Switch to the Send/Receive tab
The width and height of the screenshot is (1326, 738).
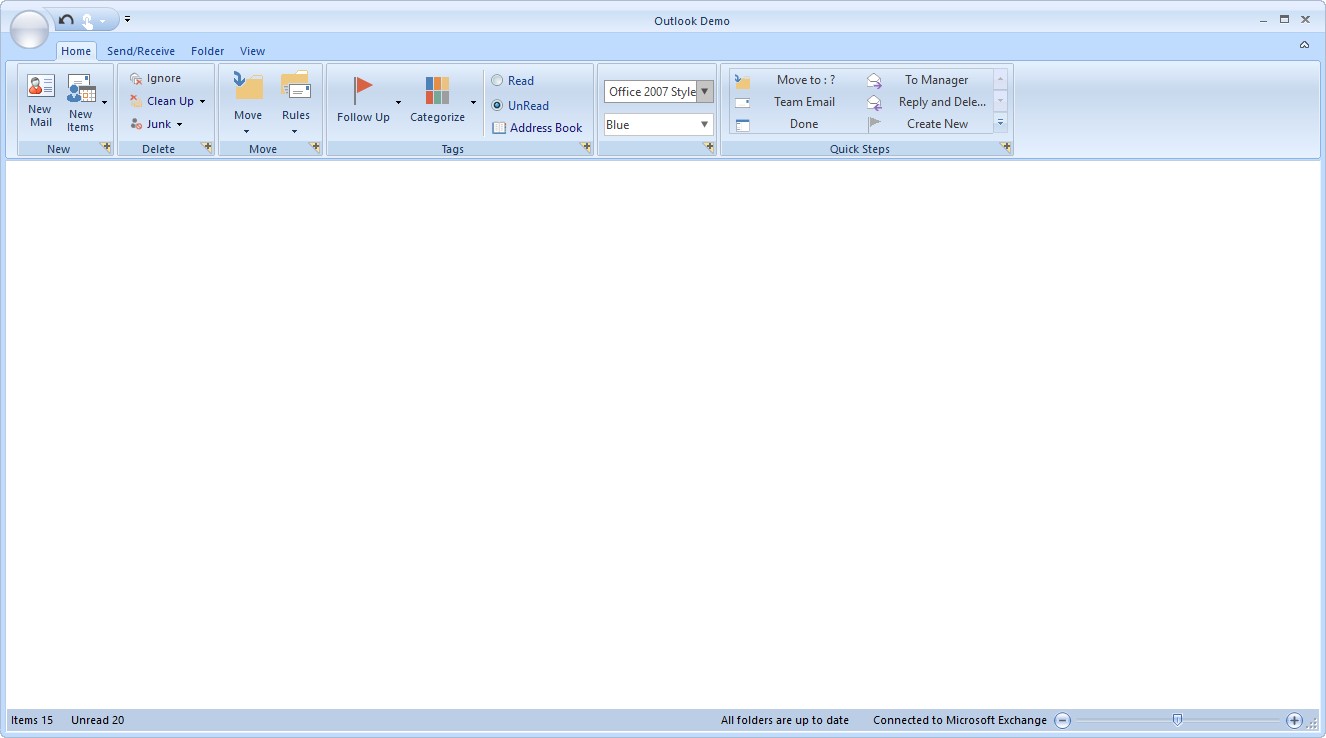[141, 51]
